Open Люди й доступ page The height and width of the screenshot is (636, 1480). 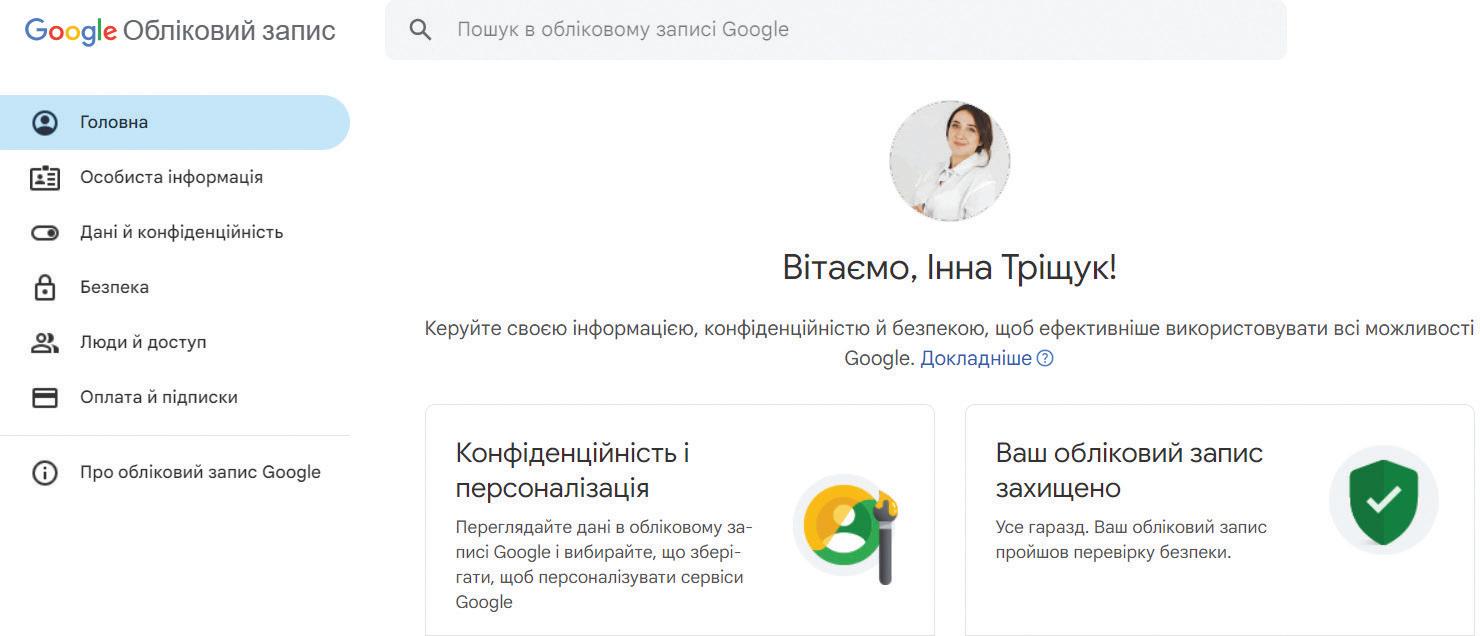[175, 342]
